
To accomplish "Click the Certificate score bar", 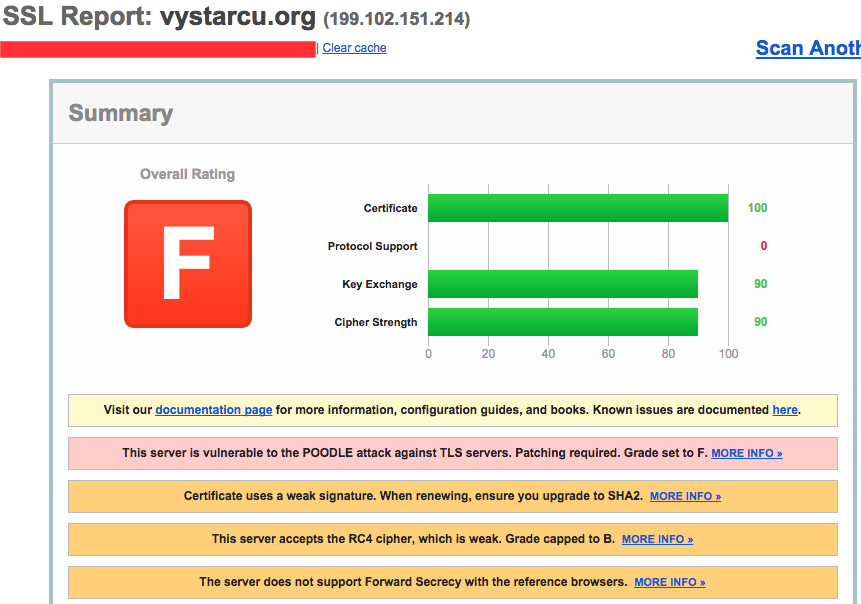I will click(578, 208).
